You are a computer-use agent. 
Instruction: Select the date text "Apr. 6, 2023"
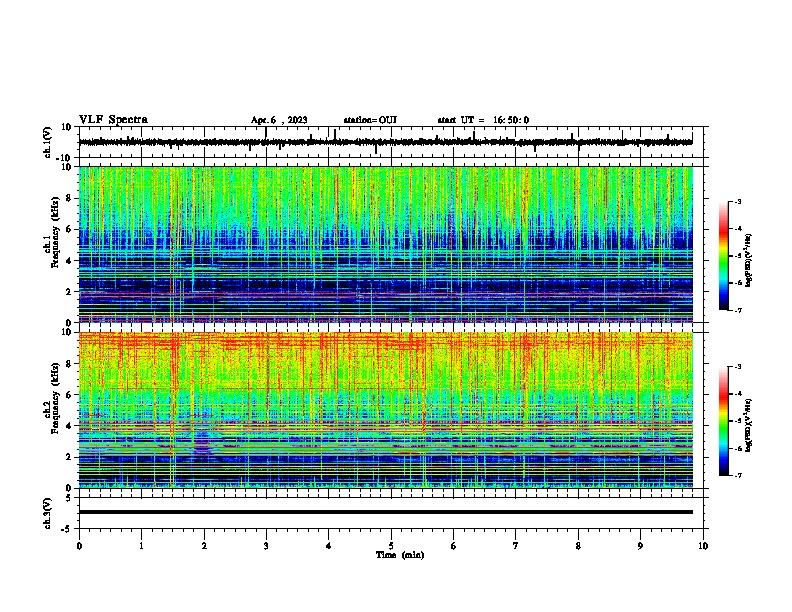279,120
